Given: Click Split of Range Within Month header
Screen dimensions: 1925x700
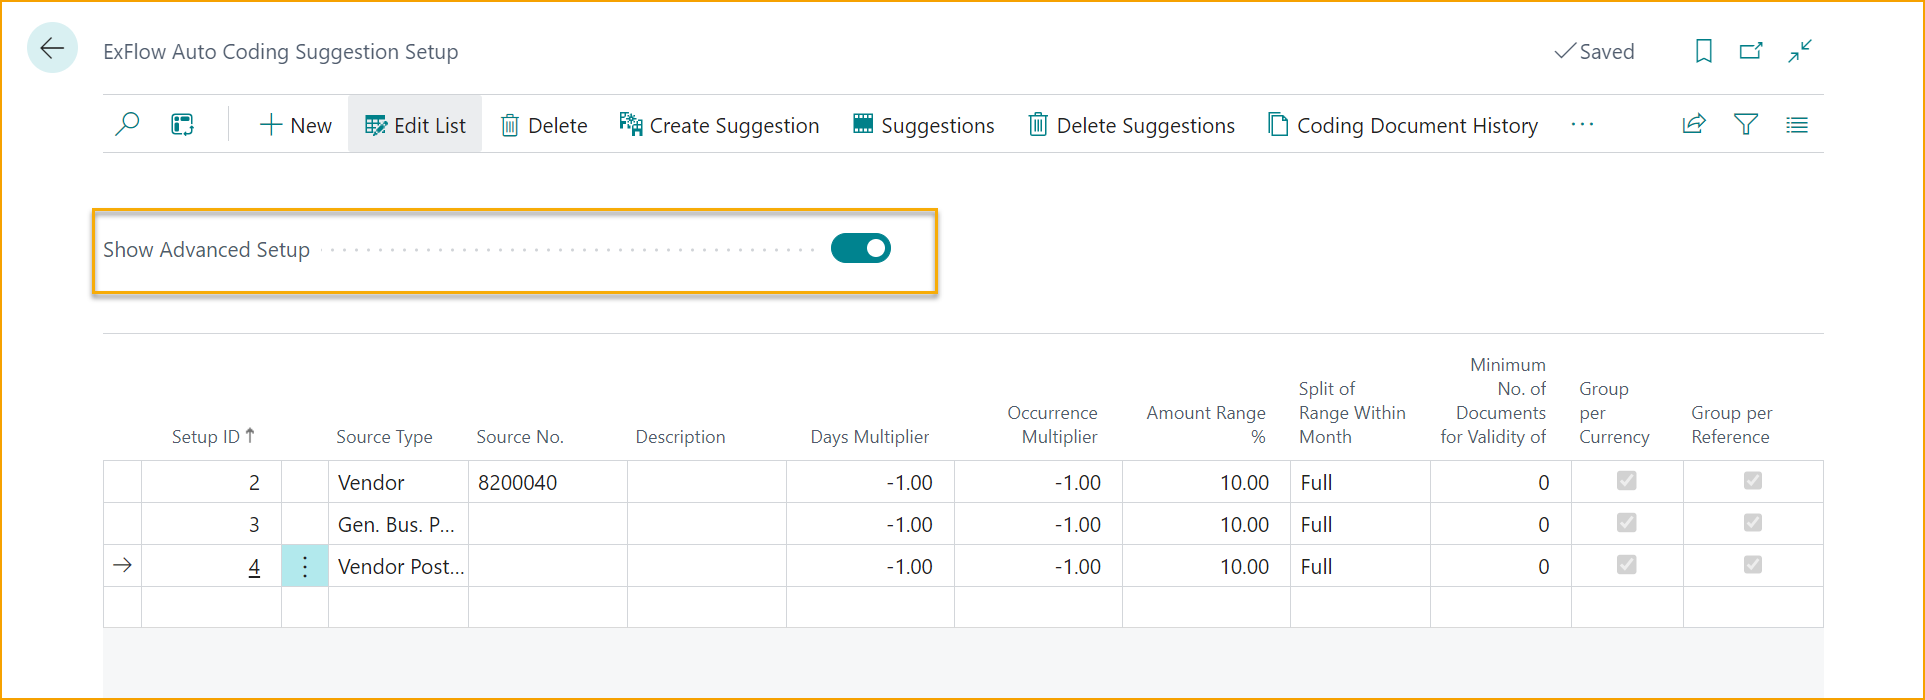Looking at the screenshot, I should click(1352, 413).
